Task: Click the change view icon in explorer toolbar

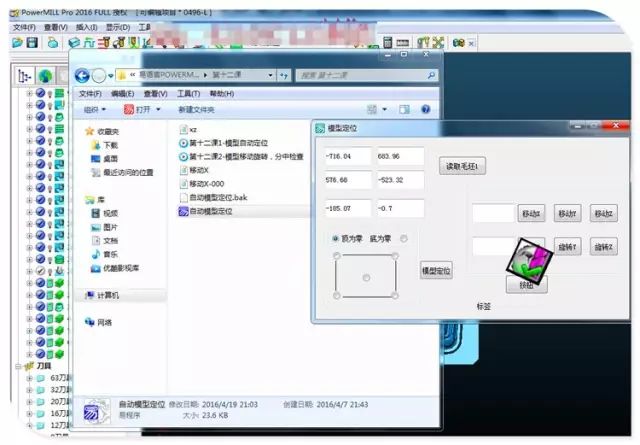Action: 372,109
